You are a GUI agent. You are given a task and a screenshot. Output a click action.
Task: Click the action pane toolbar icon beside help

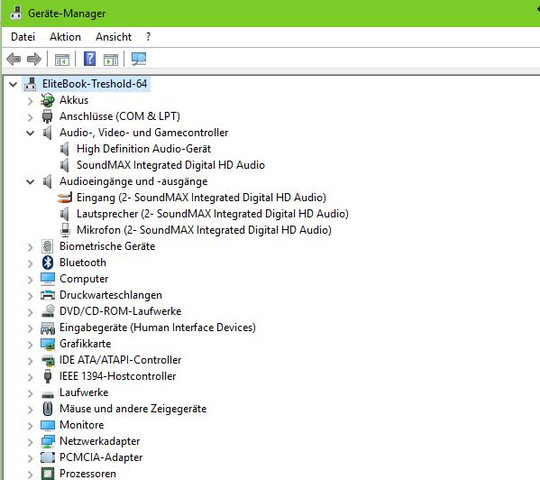click(x=111, y=60)
